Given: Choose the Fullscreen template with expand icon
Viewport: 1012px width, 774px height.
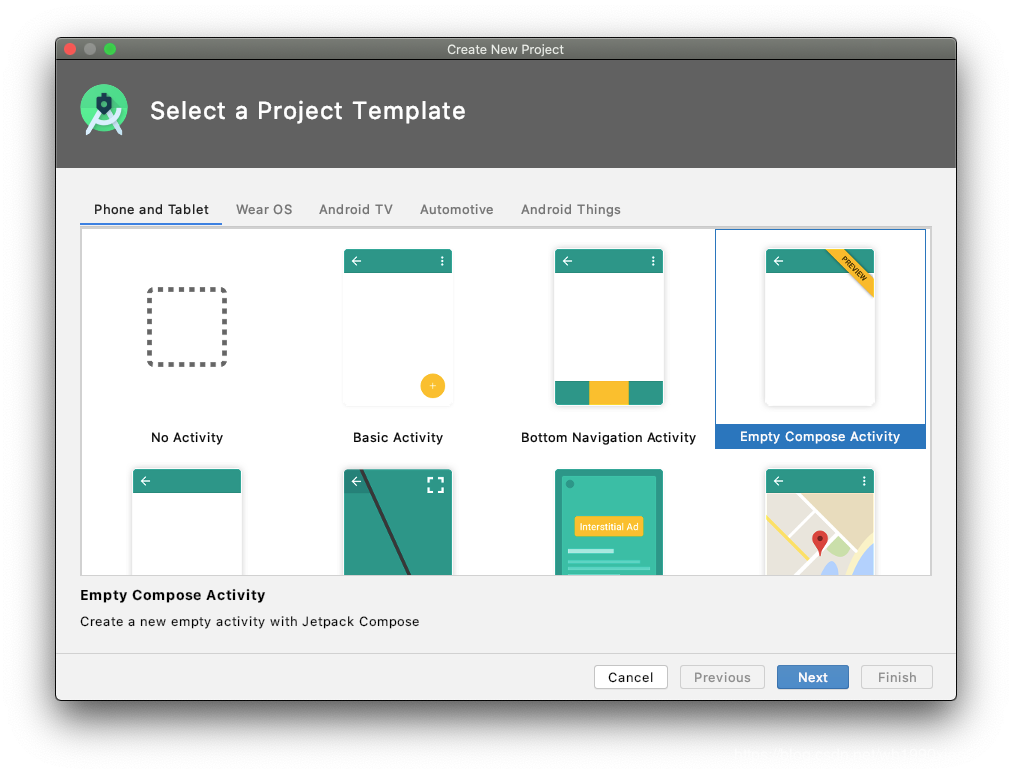Looking at the screenshot, I should (398, 522).
